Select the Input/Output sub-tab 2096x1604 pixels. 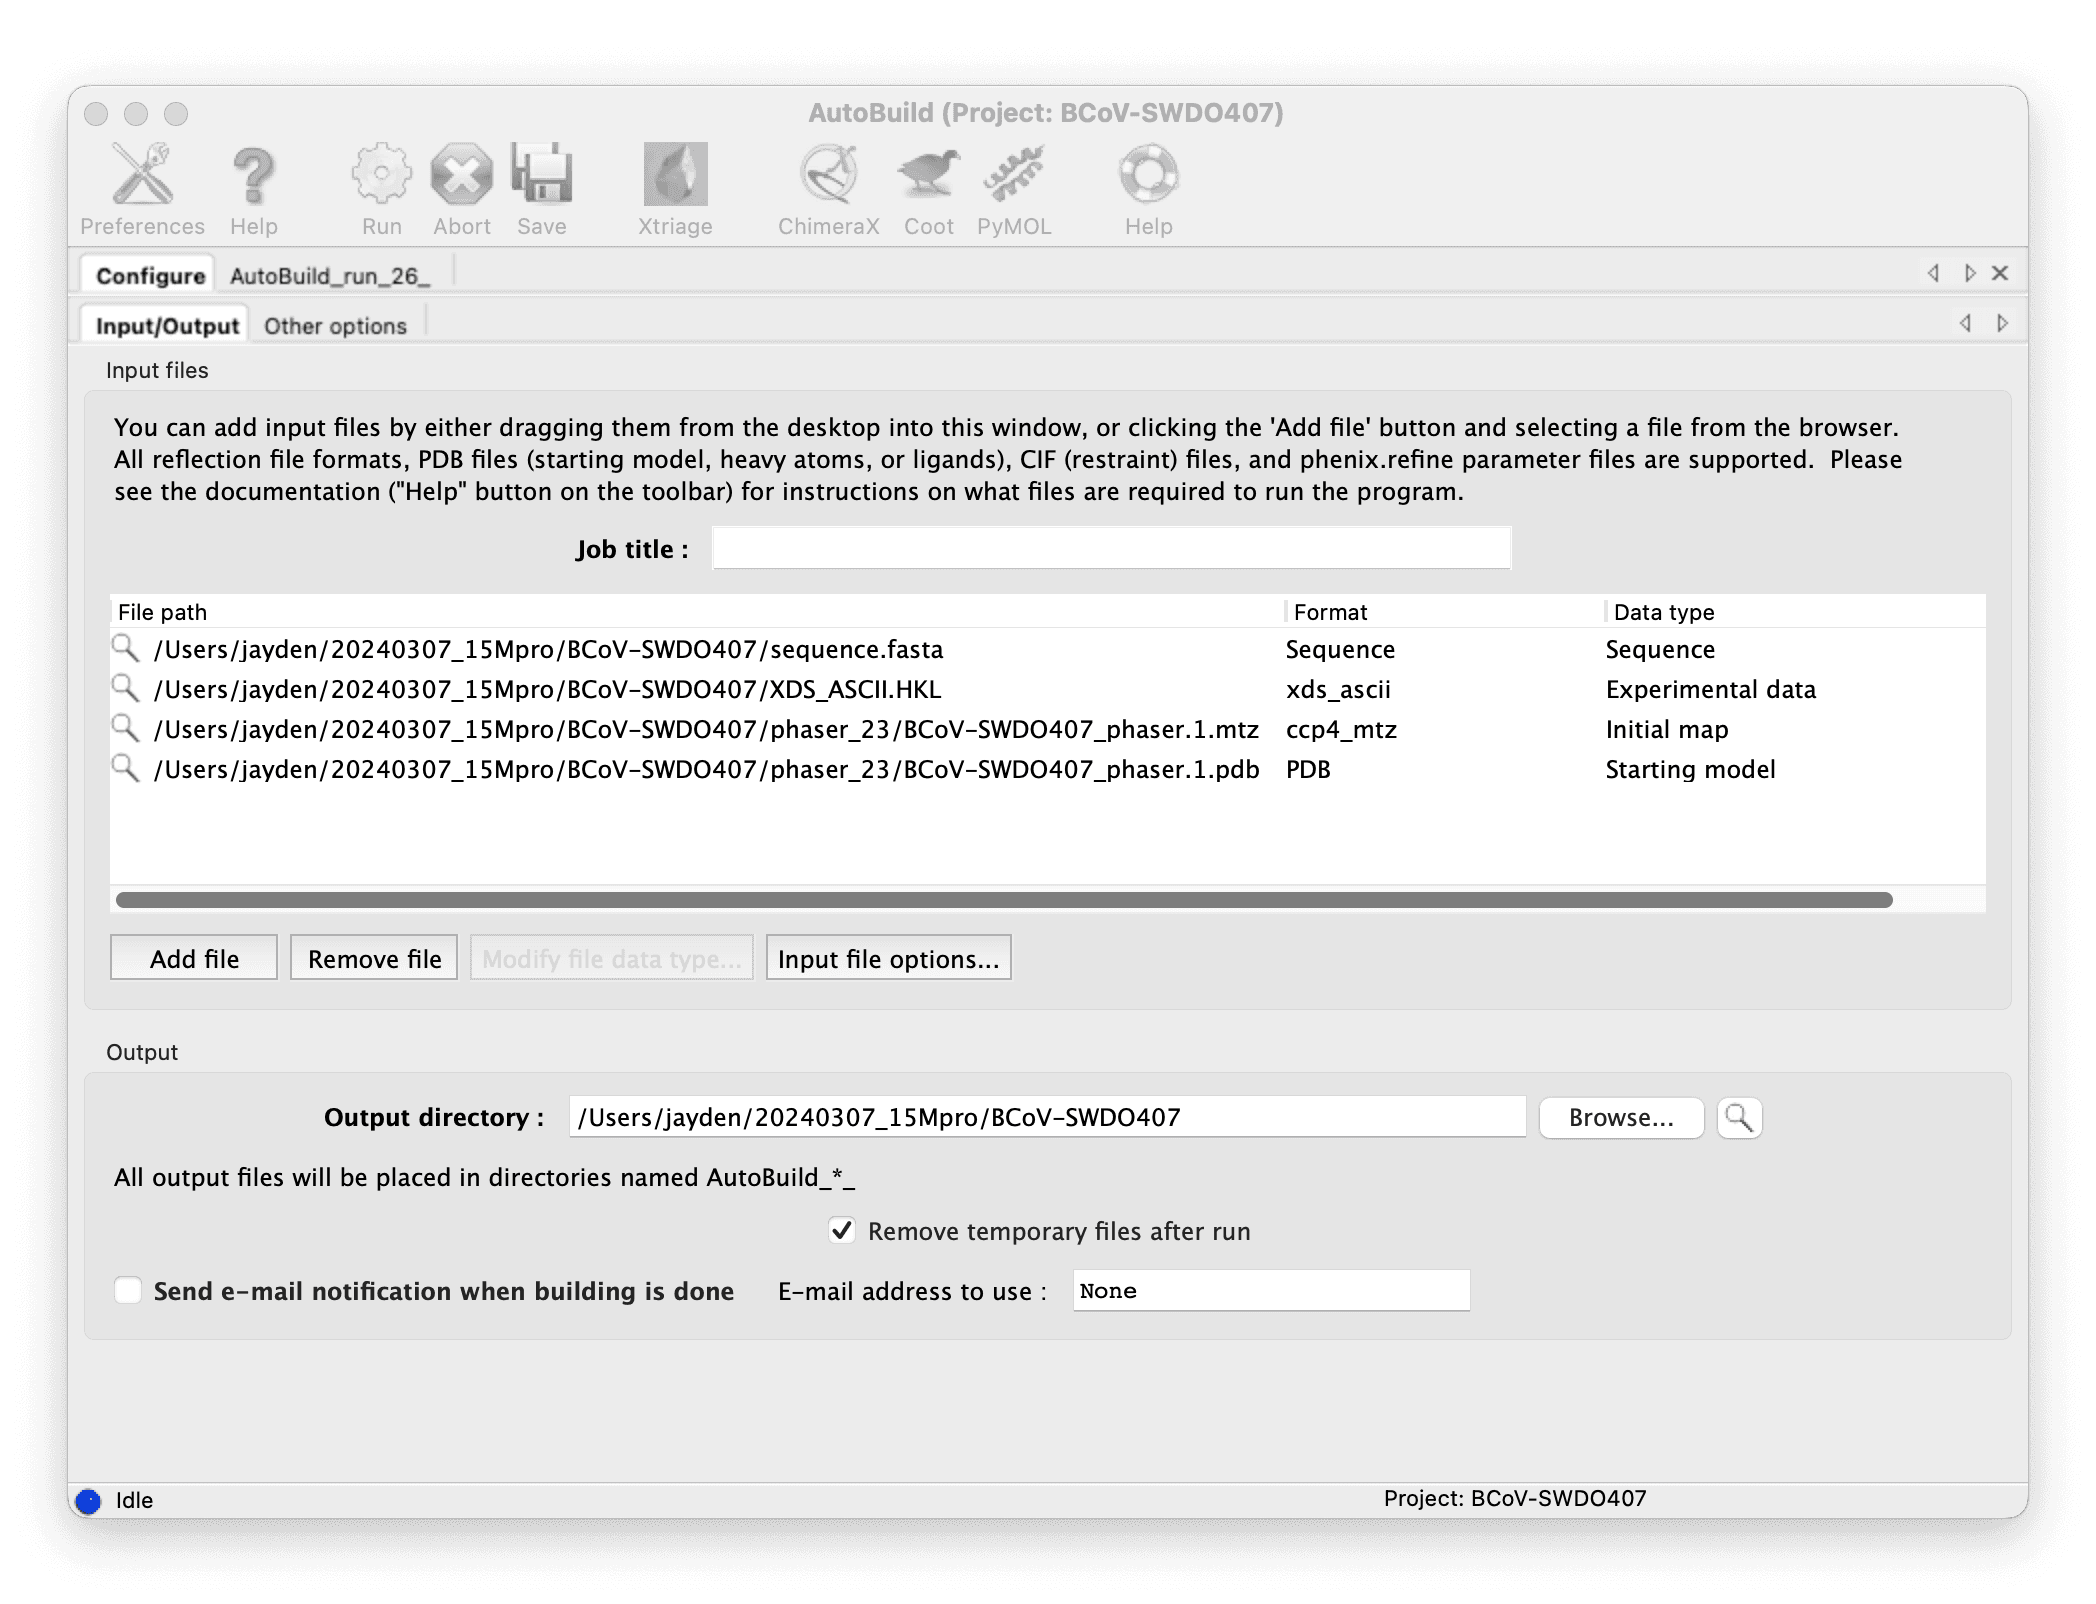[167, 326]
